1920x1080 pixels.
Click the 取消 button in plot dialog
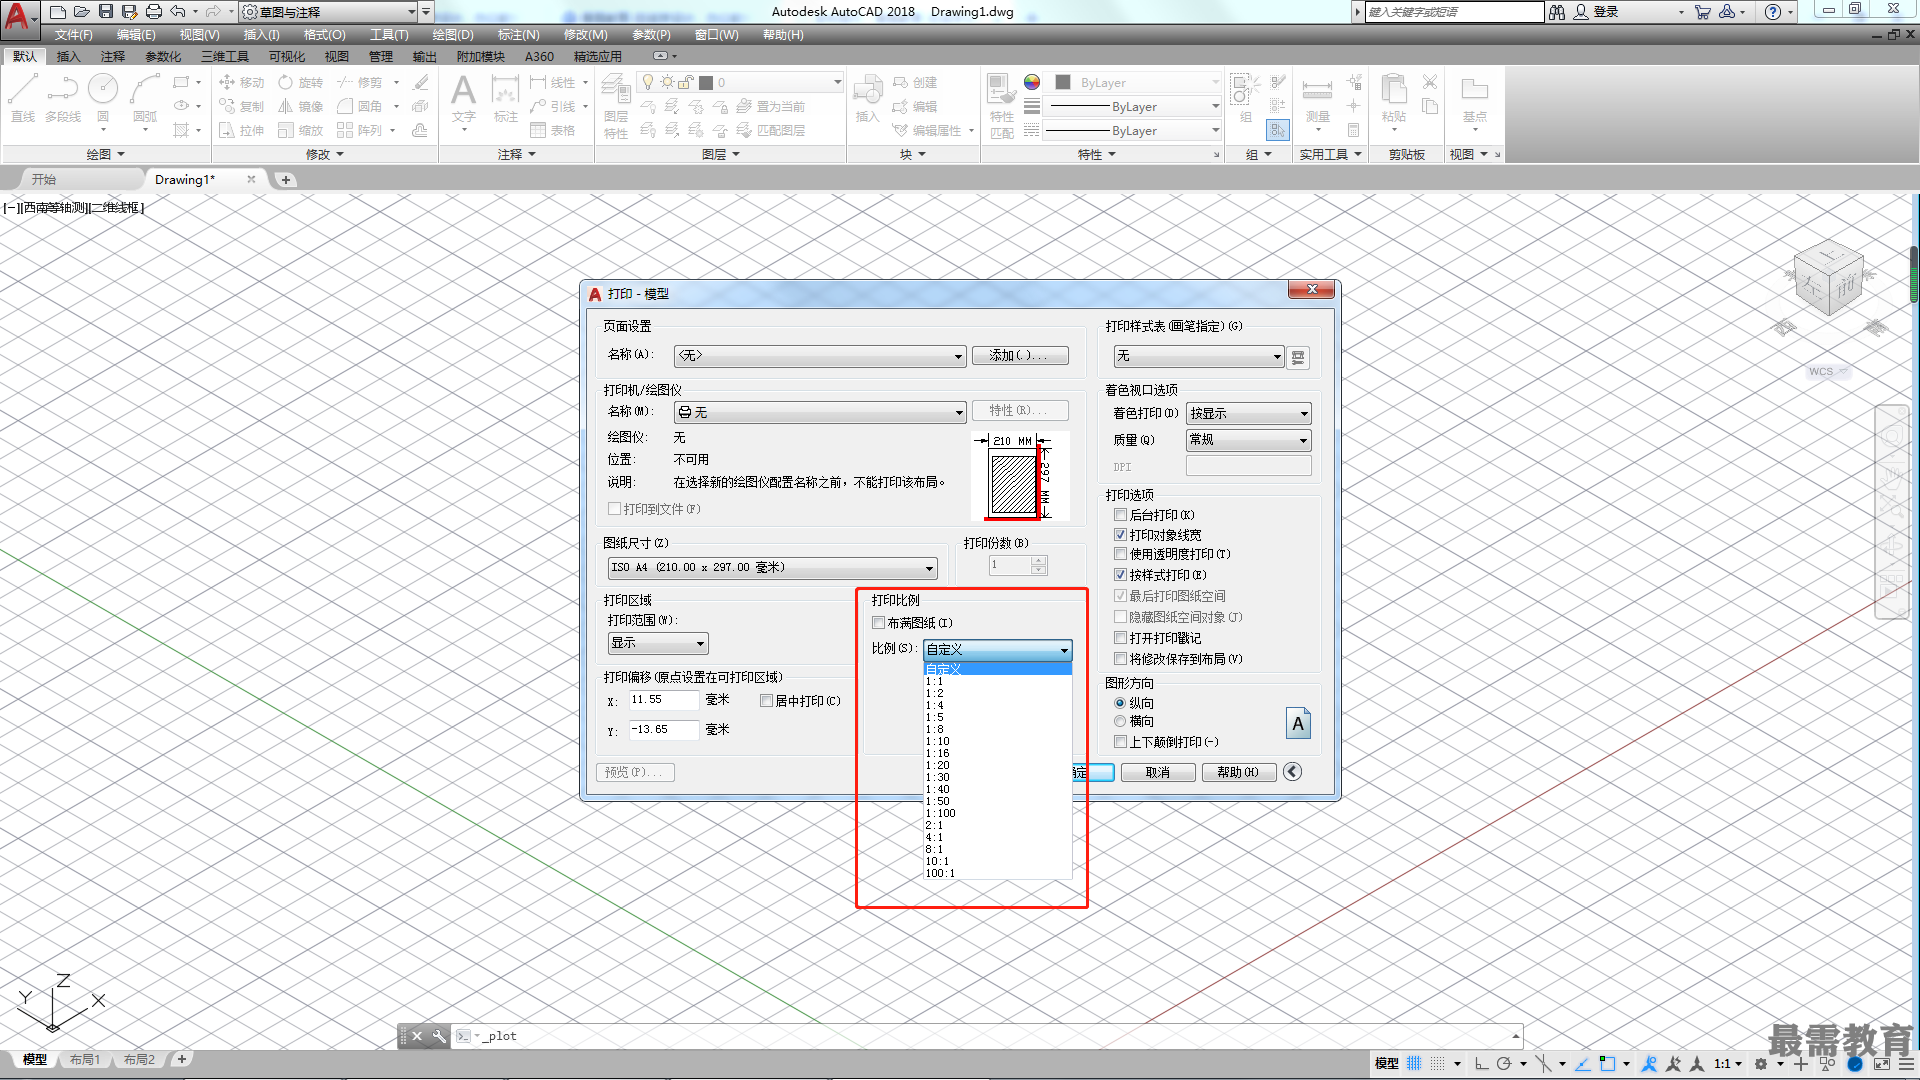tap(1158, 772)
